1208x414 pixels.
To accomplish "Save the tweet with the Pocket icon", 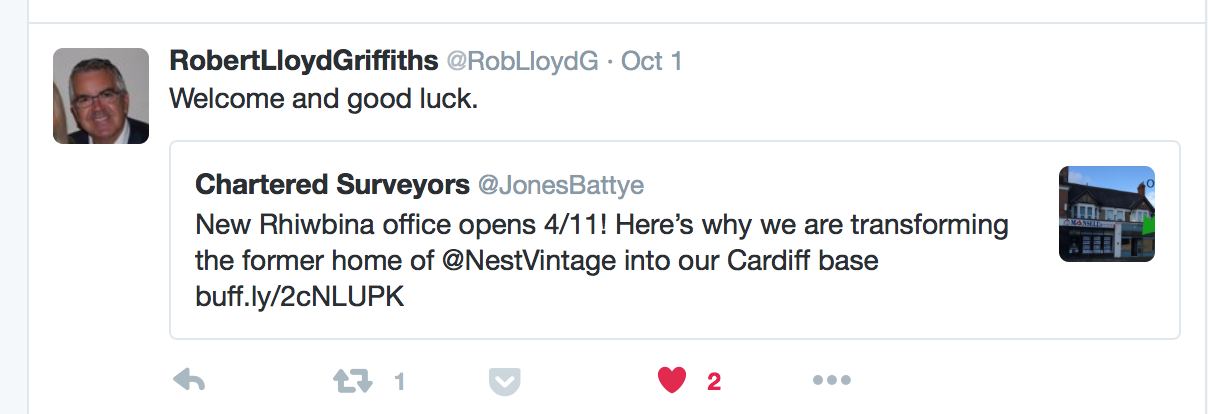I will coord(504,381).
